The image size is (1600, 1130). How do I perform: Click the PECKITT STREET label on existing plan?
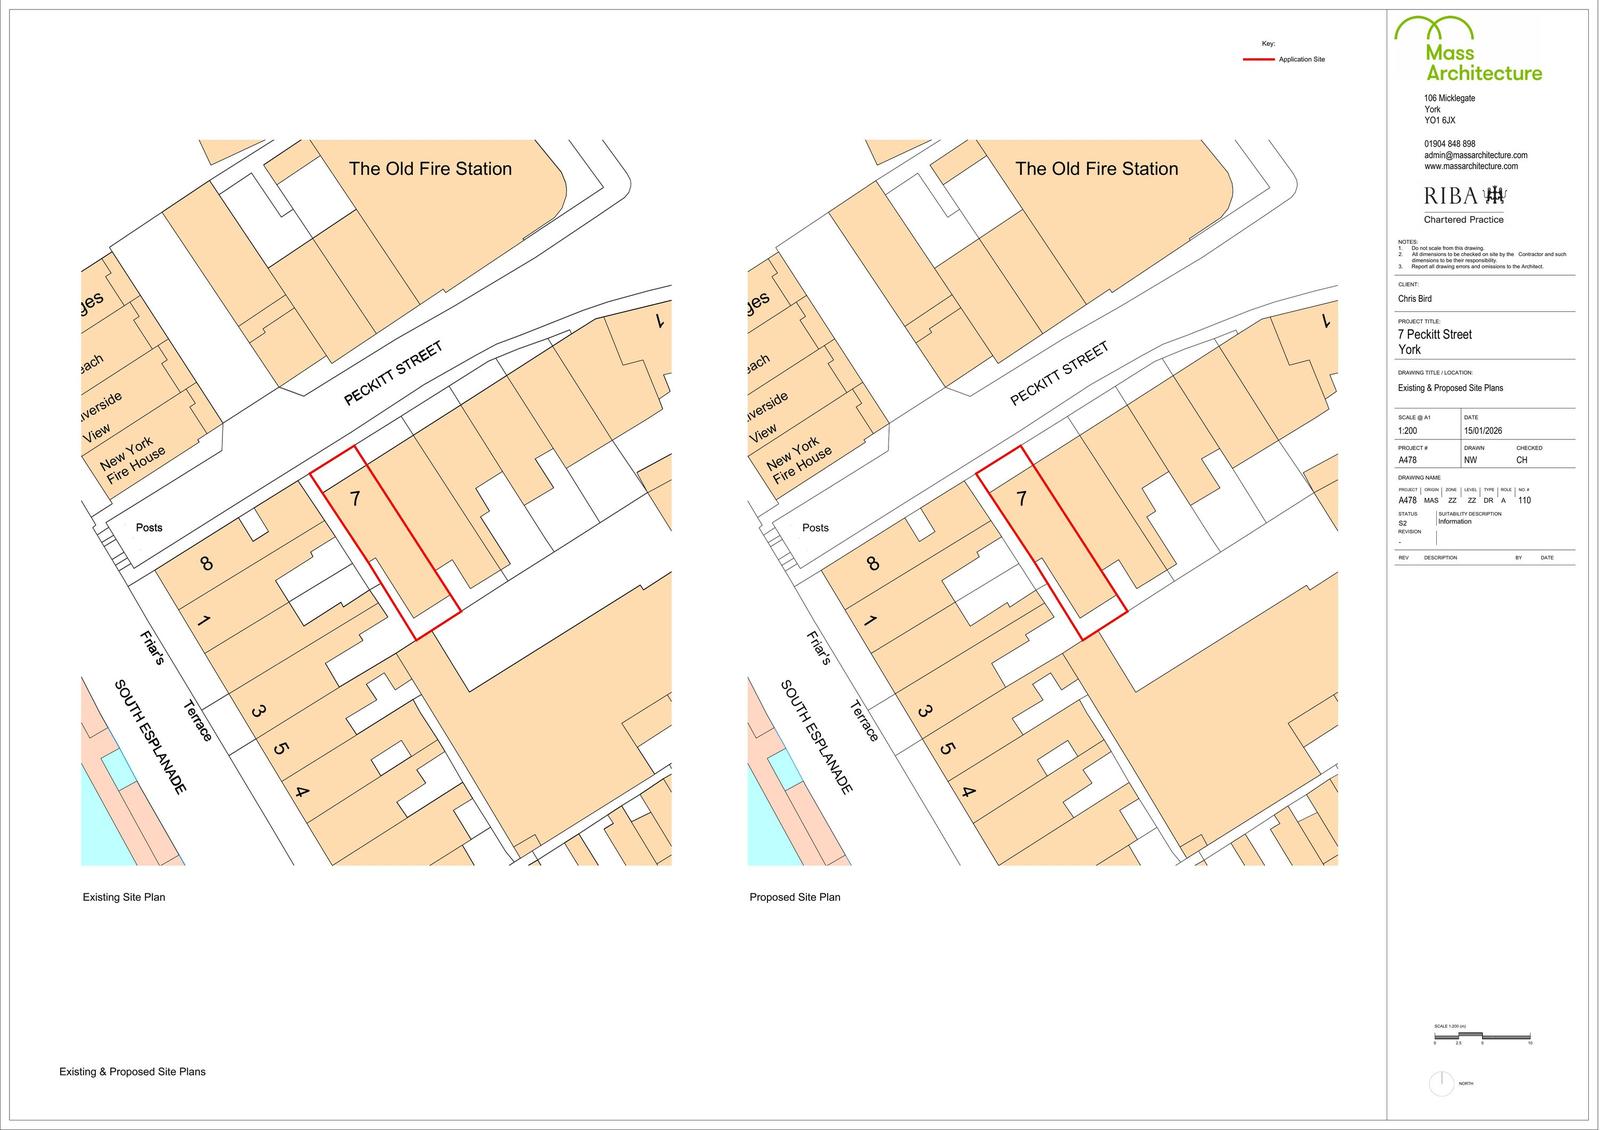coord(393,373)
